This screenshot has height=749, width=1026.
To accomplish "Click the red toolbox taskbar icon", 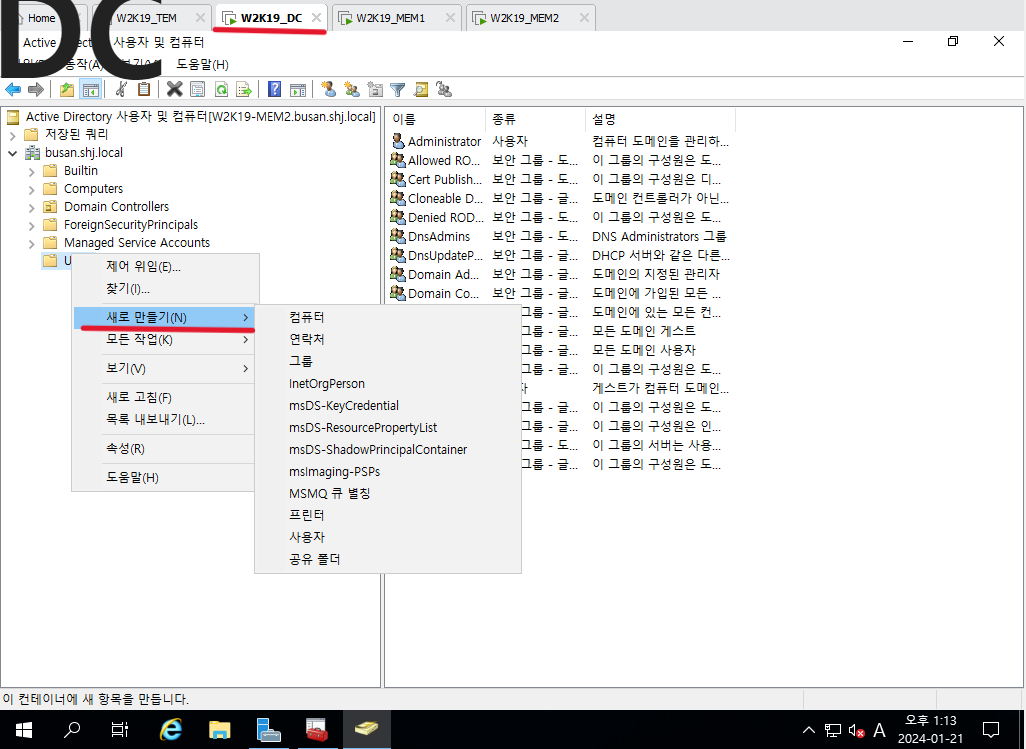I will (317, 729).
